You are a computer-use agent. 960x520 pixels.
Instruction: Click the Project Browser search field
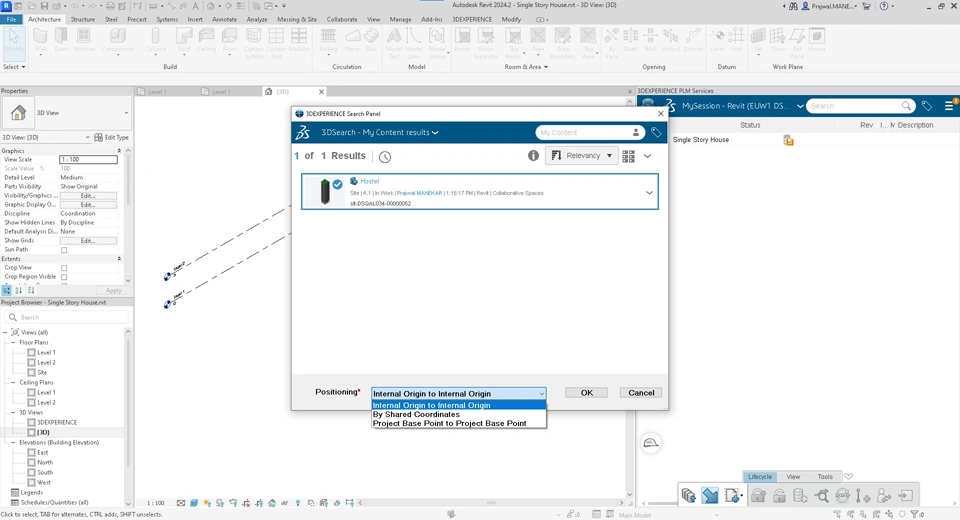tap(67, 317)
